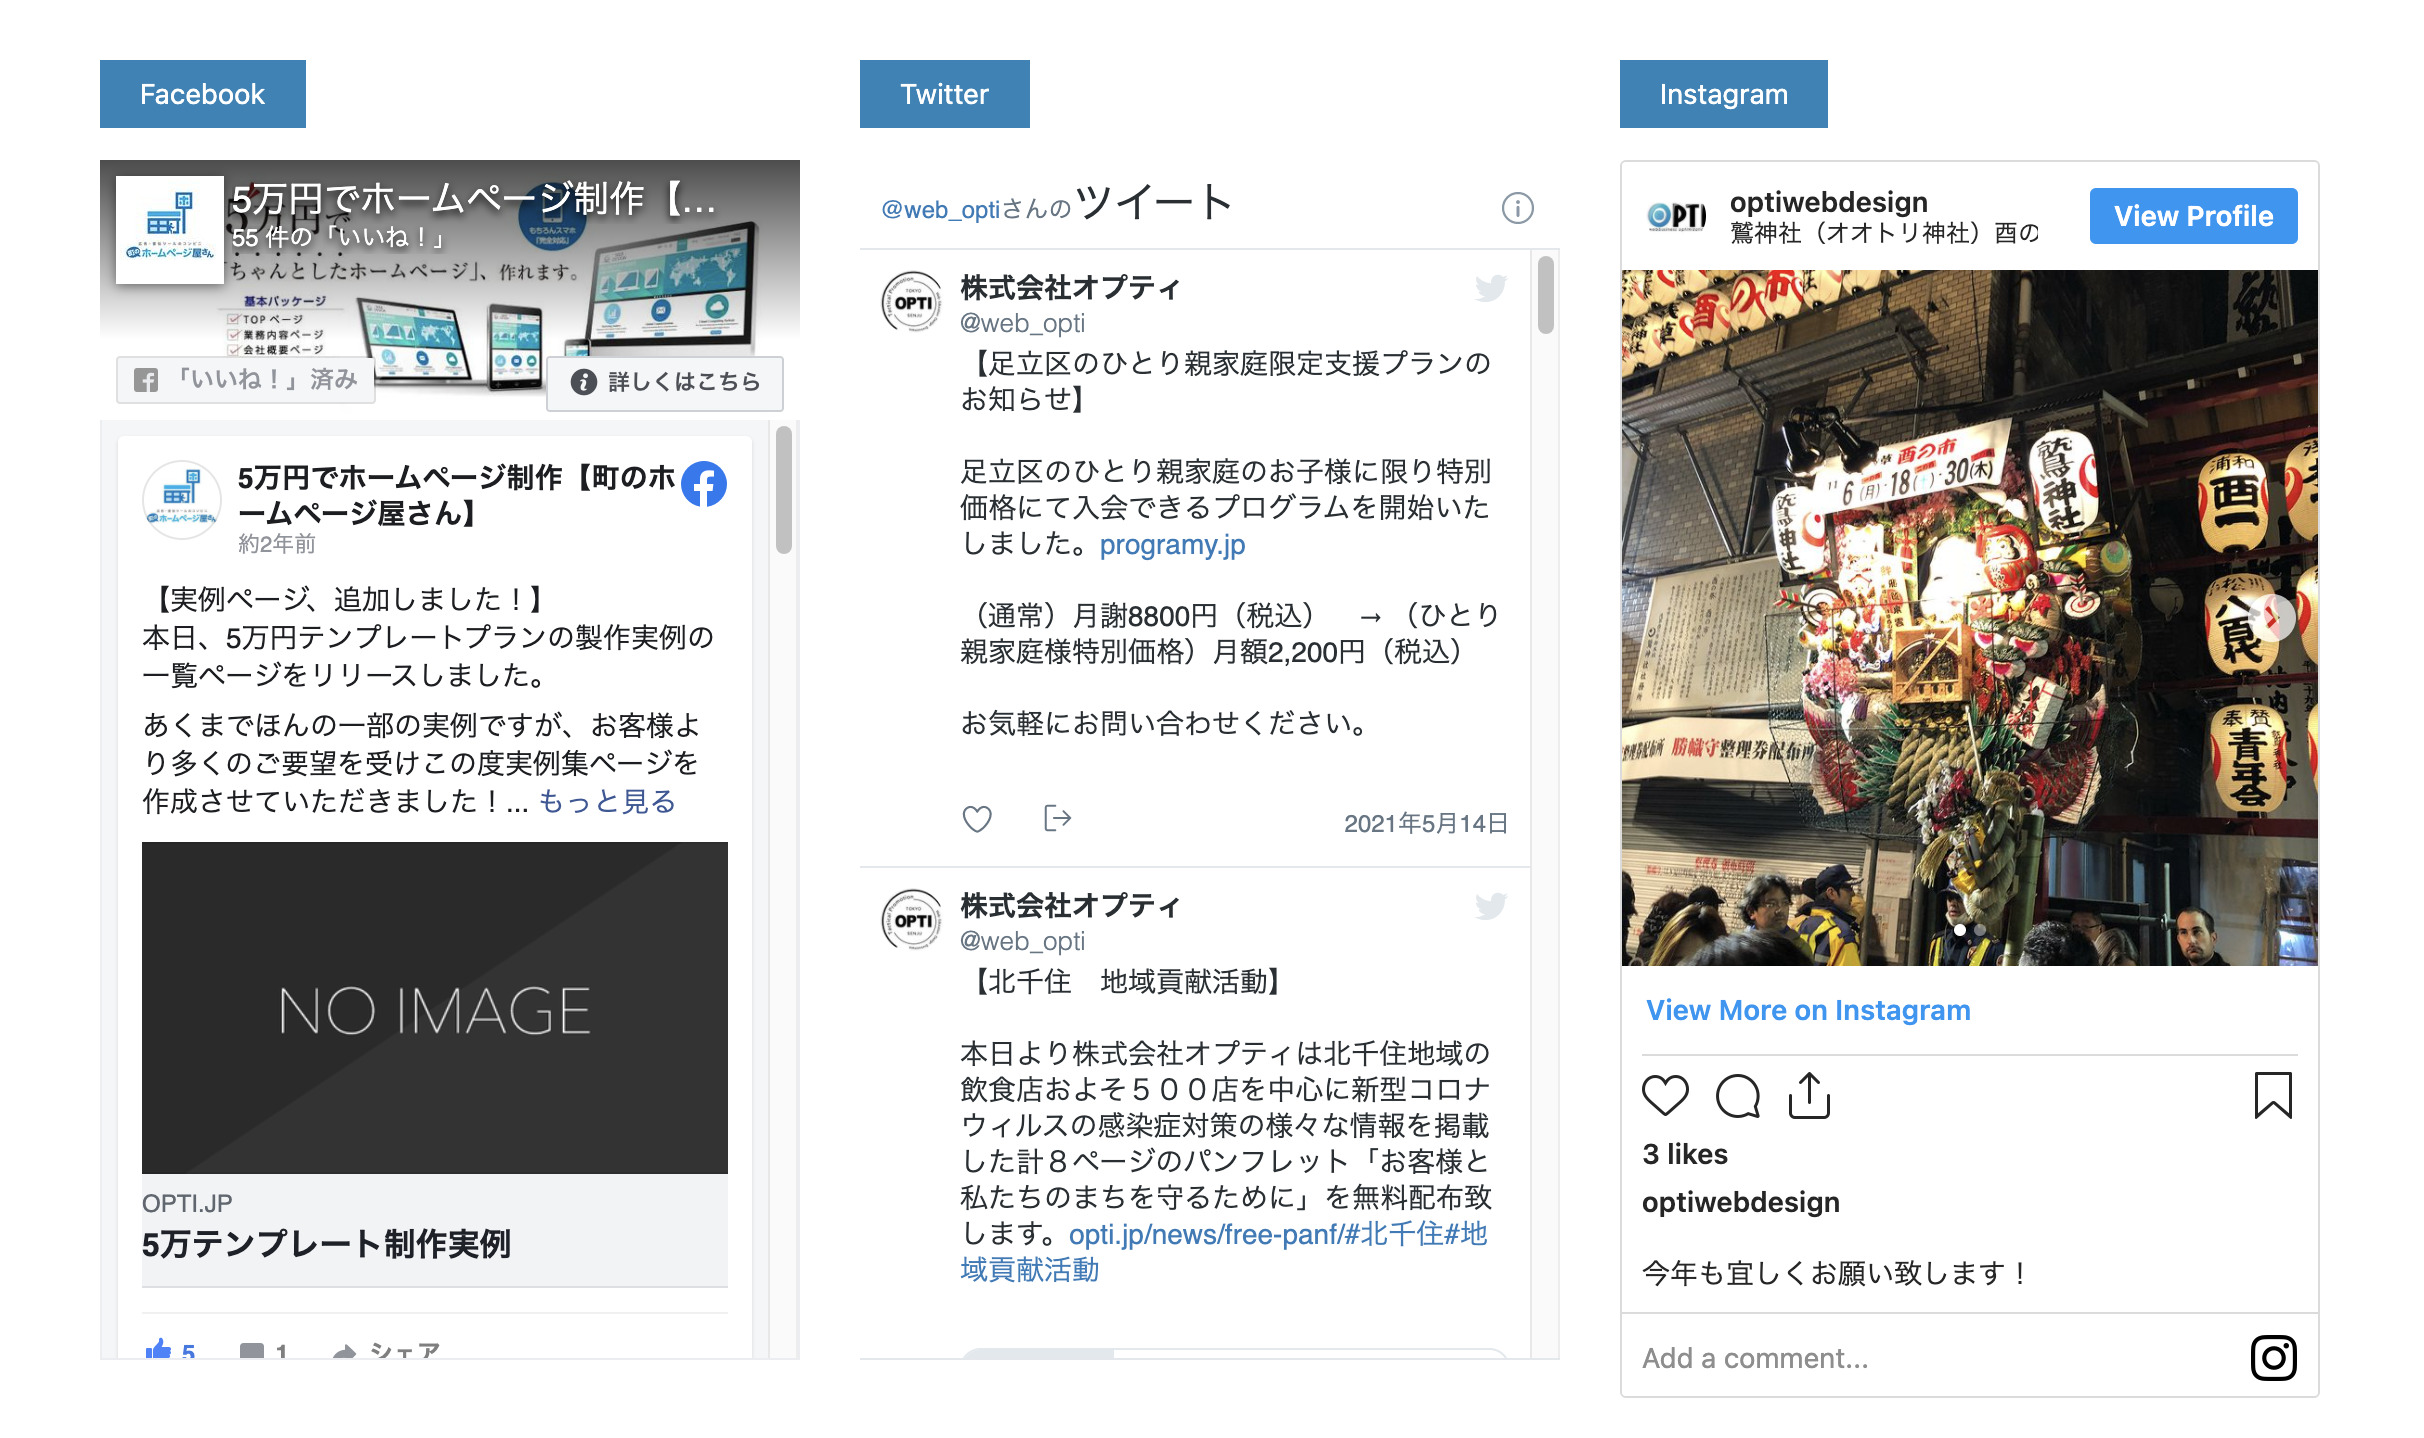The width and height of the screenshot is (2424, 1438).
Task: Select the Instagram heading tab
Action: [x=1724, y=94]
